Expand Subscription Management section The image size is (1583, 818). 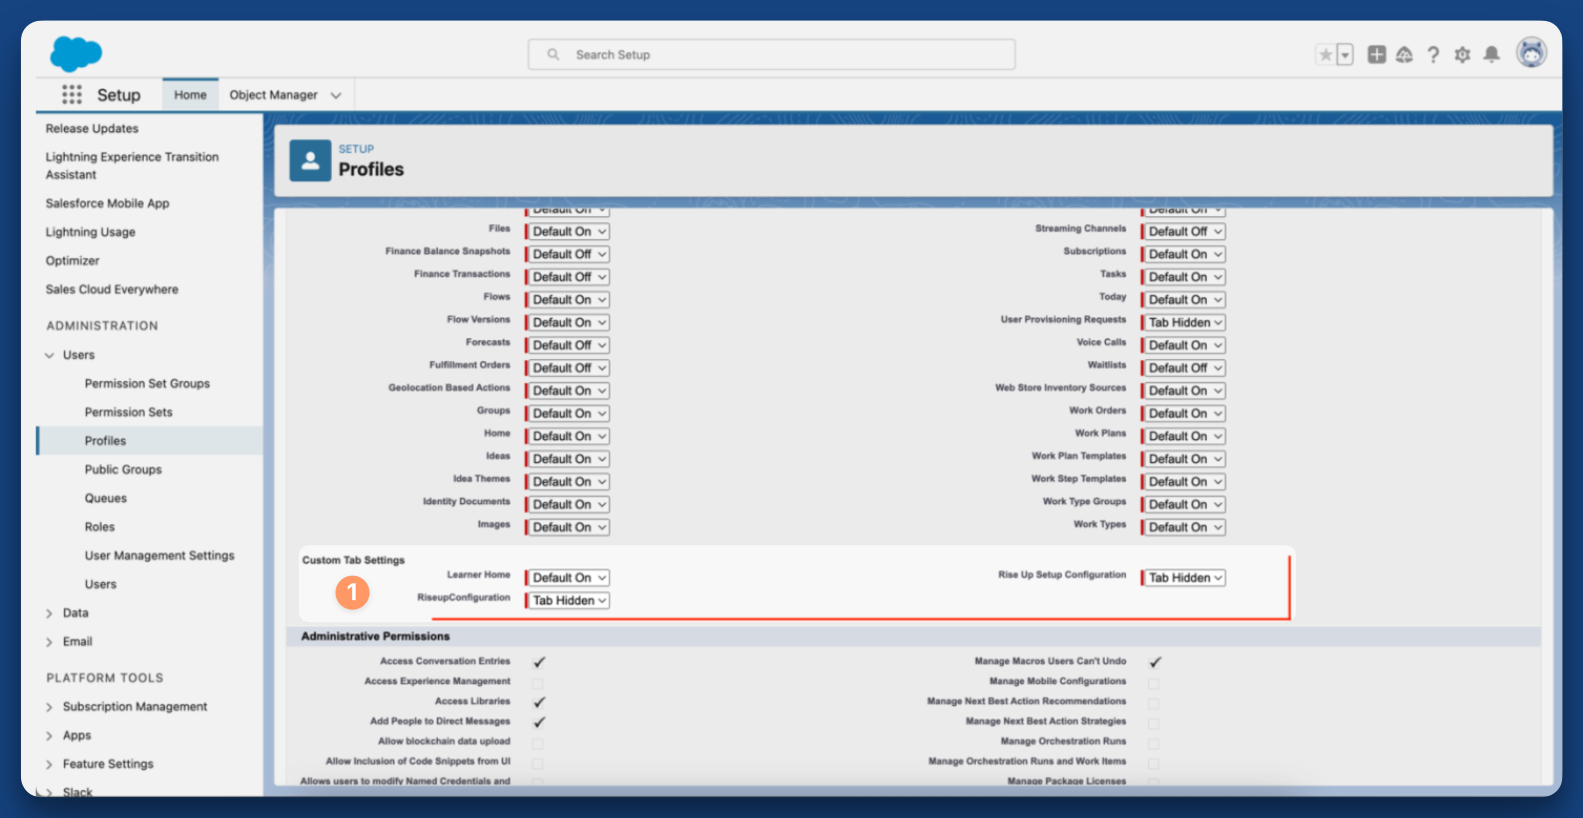coord(49,707)
